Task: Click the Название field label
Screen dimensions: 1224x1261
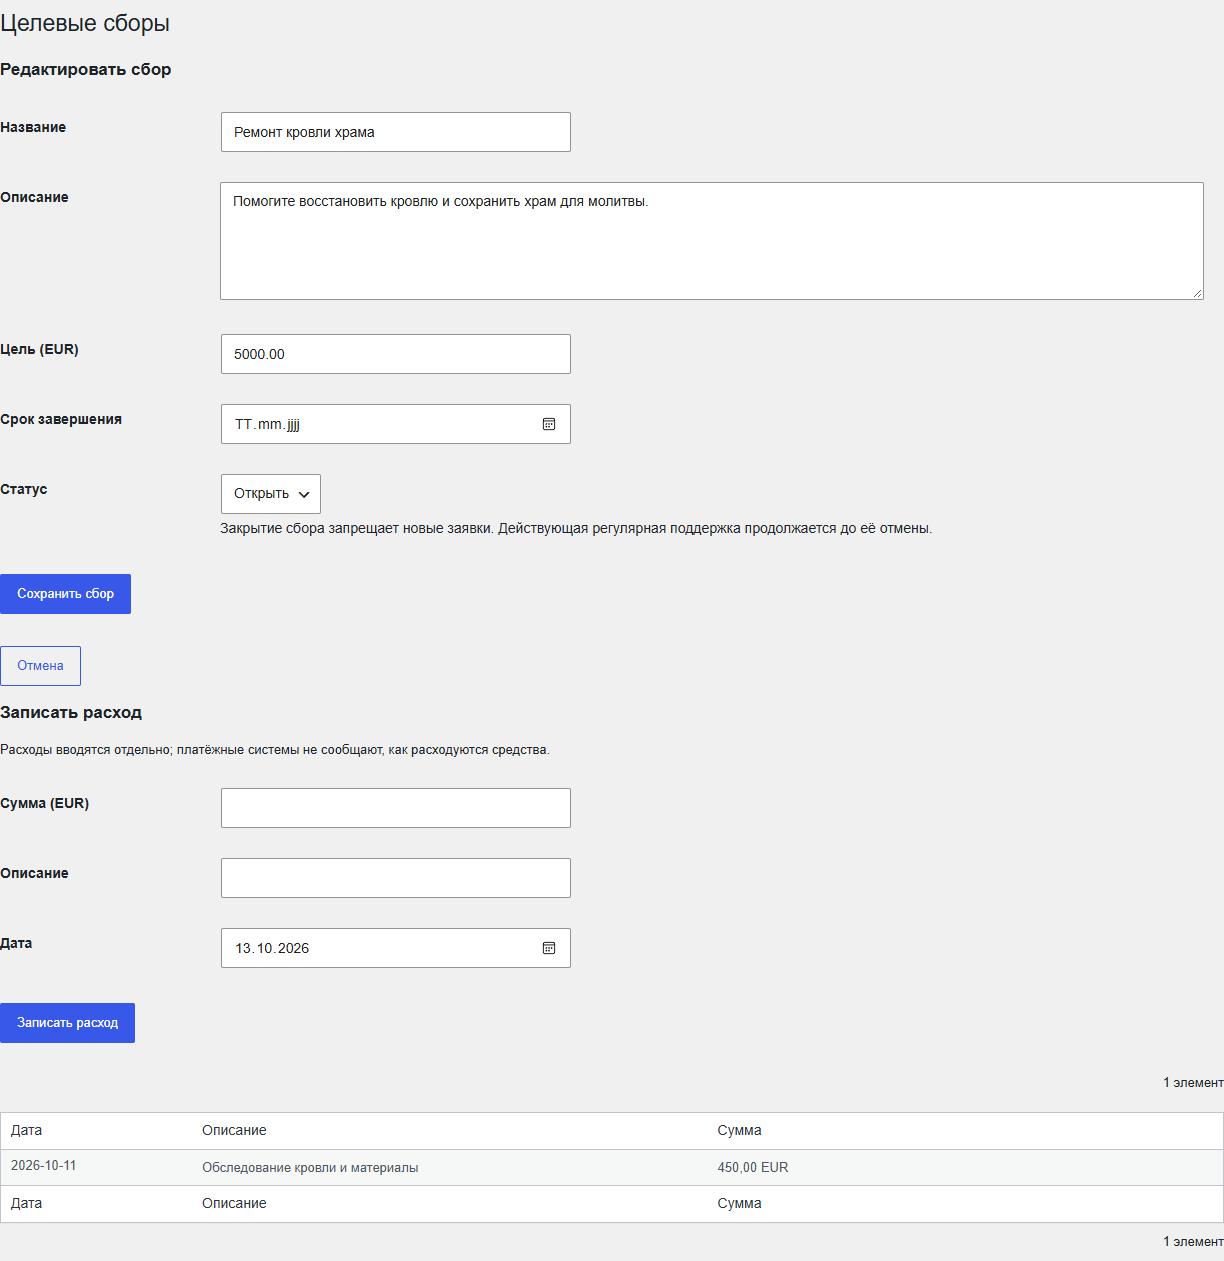Action: 33,127
